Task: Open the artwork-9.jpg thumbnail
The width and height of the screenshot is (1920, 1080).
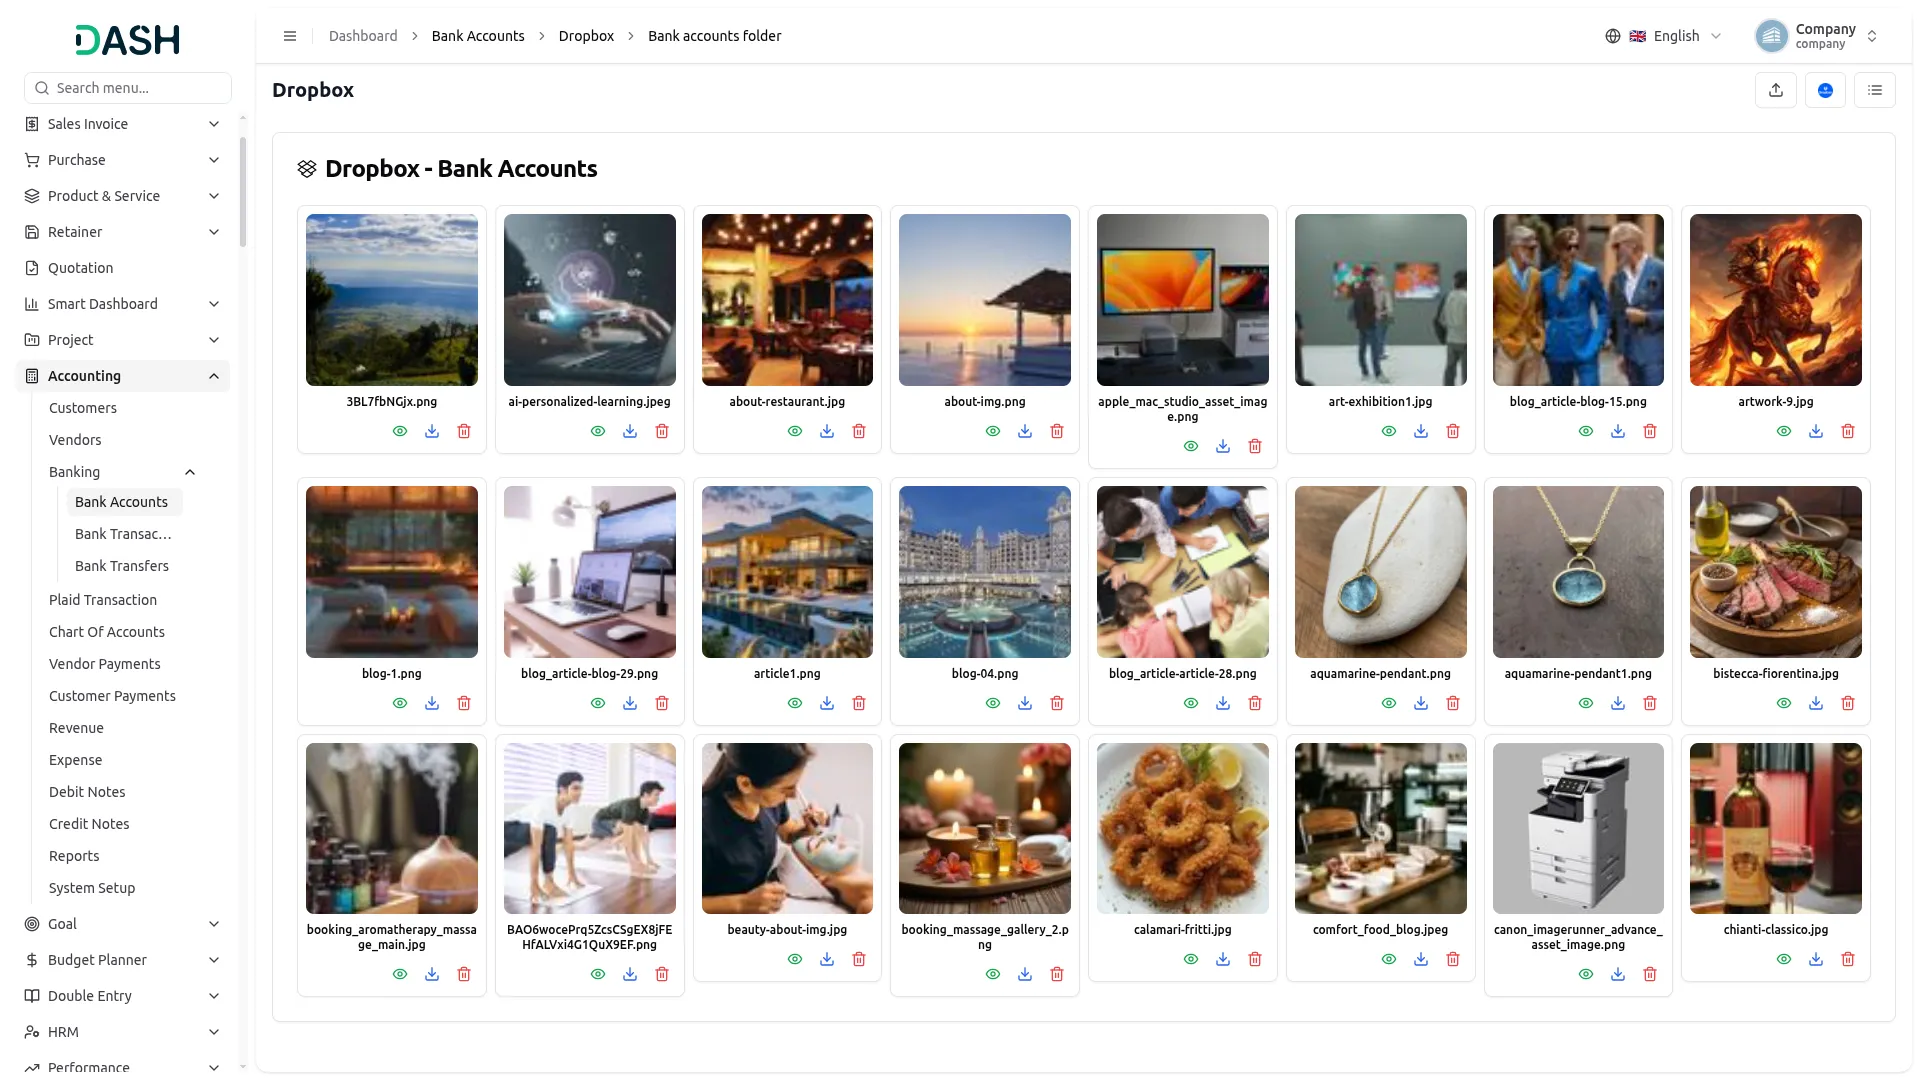Action: coord(1776,300)
